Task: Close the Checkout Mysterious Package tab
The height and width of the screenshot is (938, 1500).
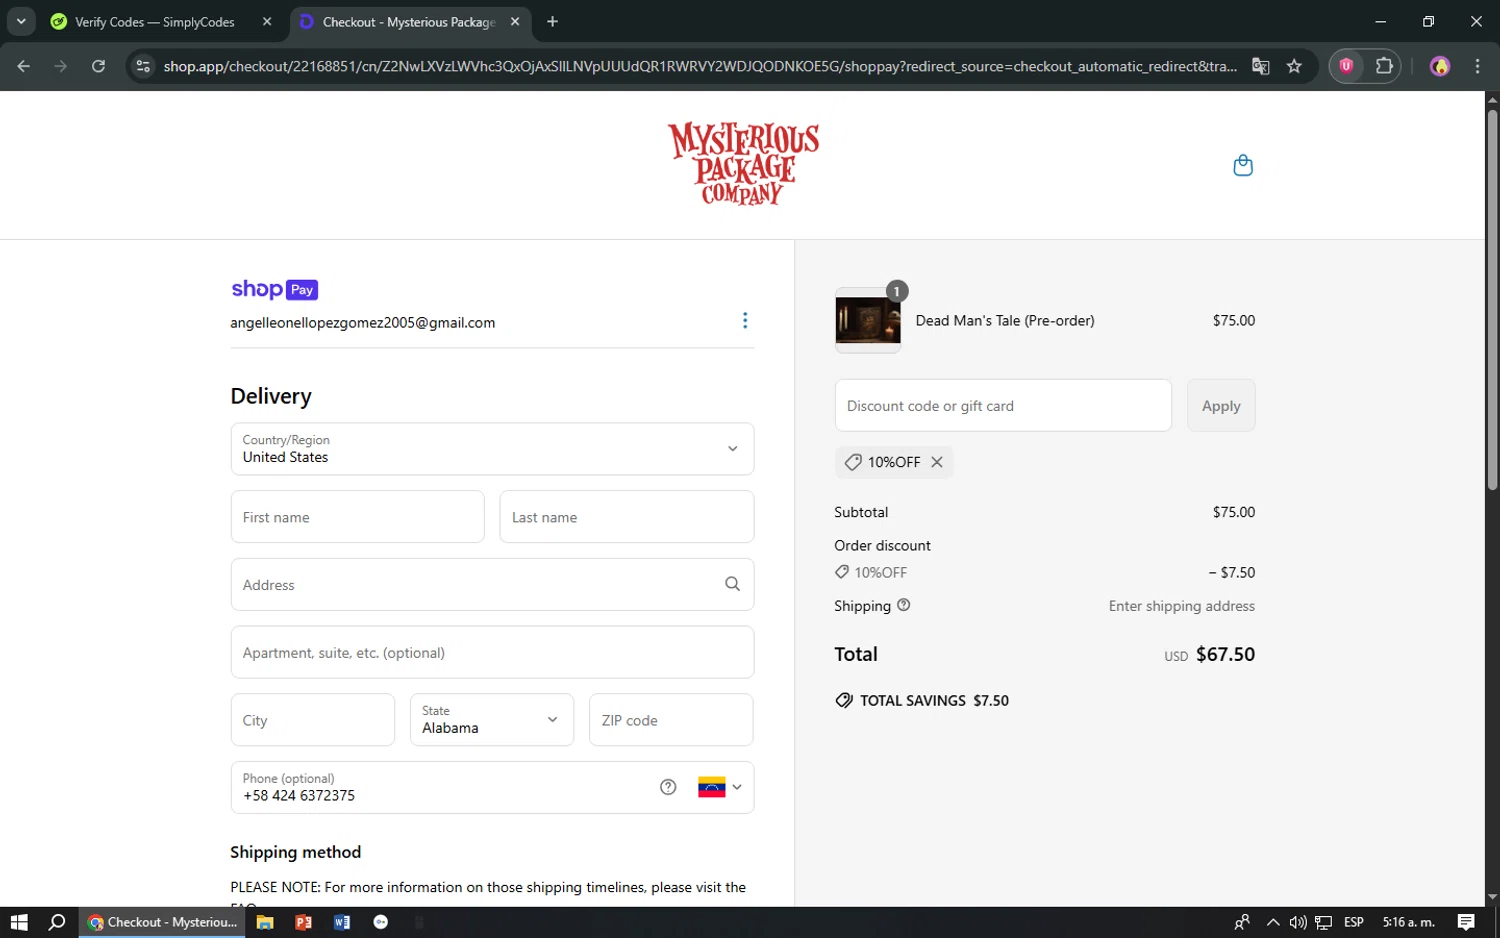Action: [515, 21]
